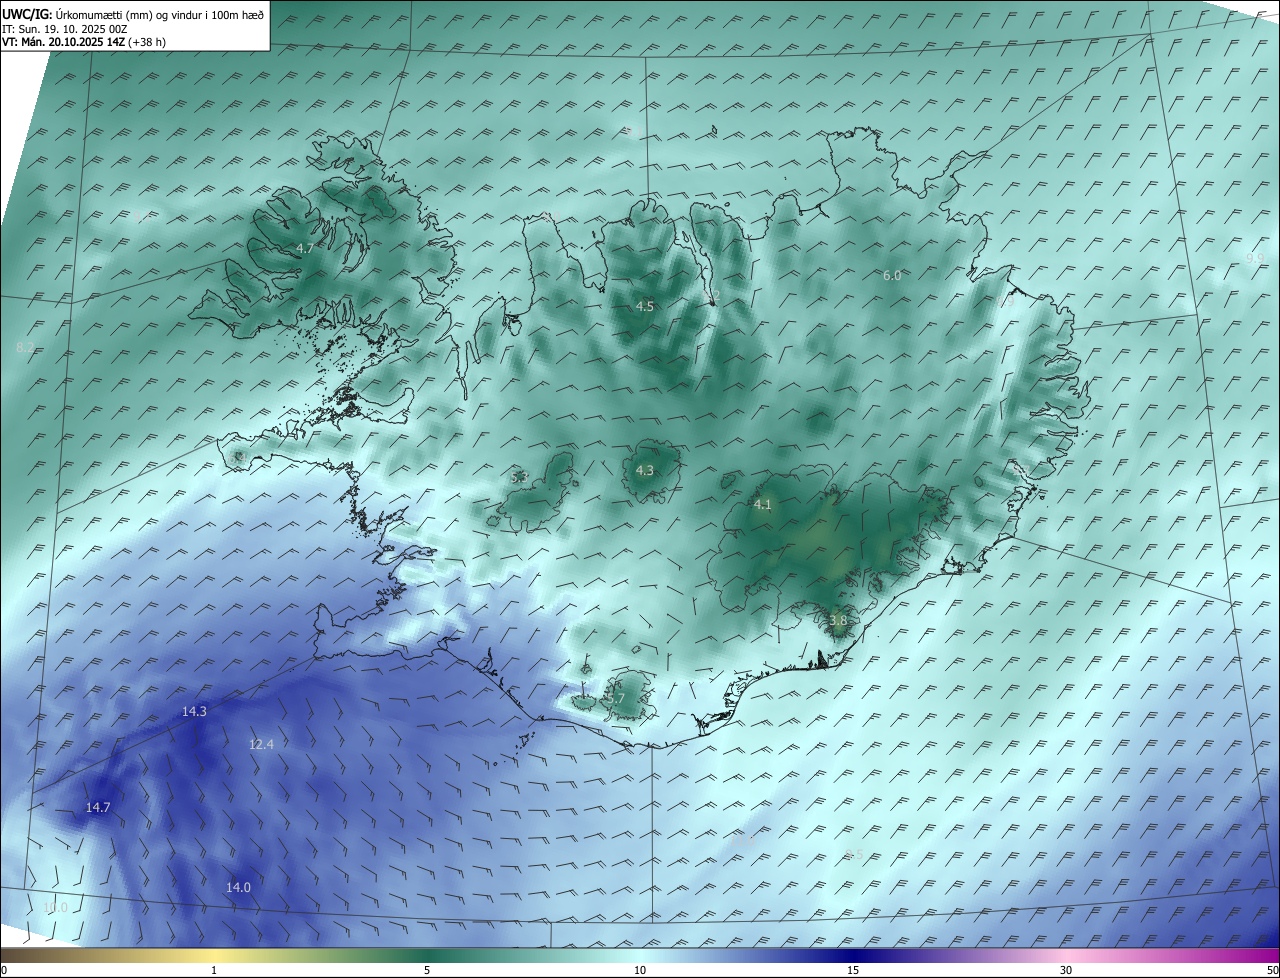Click the 4.7 value label on the Westfjords
Image resolution: width=1280 pixels, height=978 pixels.
[305, 248]
